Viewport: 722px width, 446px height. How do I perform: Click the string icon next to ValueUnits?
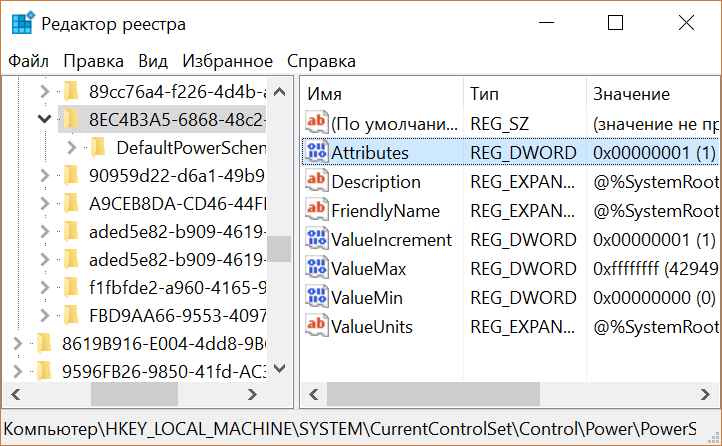coord(317,325)
